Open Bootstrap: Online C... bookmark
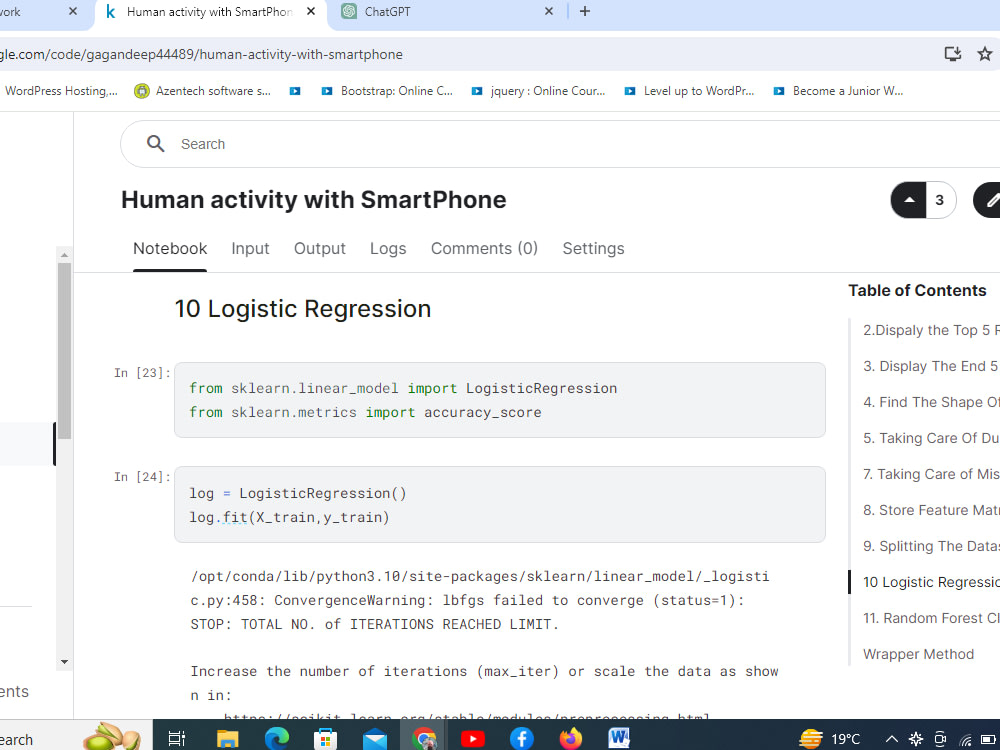1000x750 pixels. point(386,91)
